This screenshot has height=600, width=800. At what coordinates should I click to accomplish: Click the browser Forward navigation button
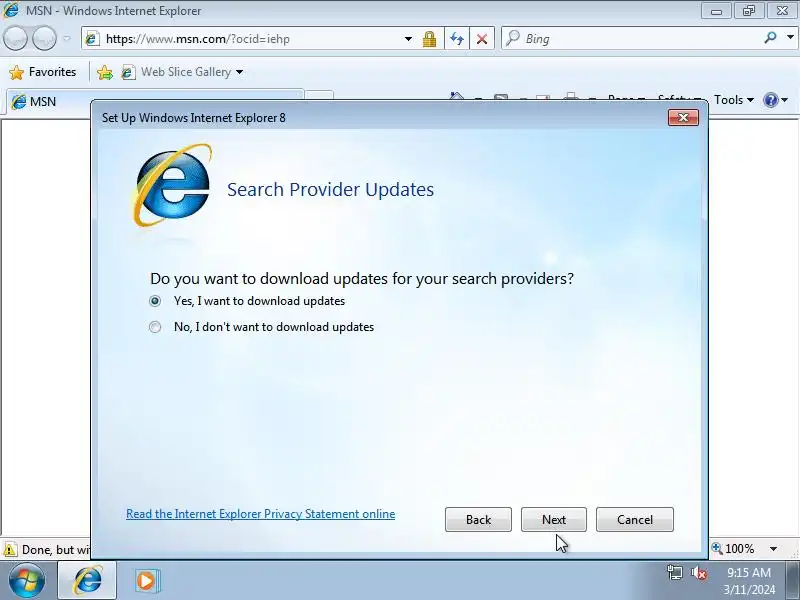tap(45, 38)
